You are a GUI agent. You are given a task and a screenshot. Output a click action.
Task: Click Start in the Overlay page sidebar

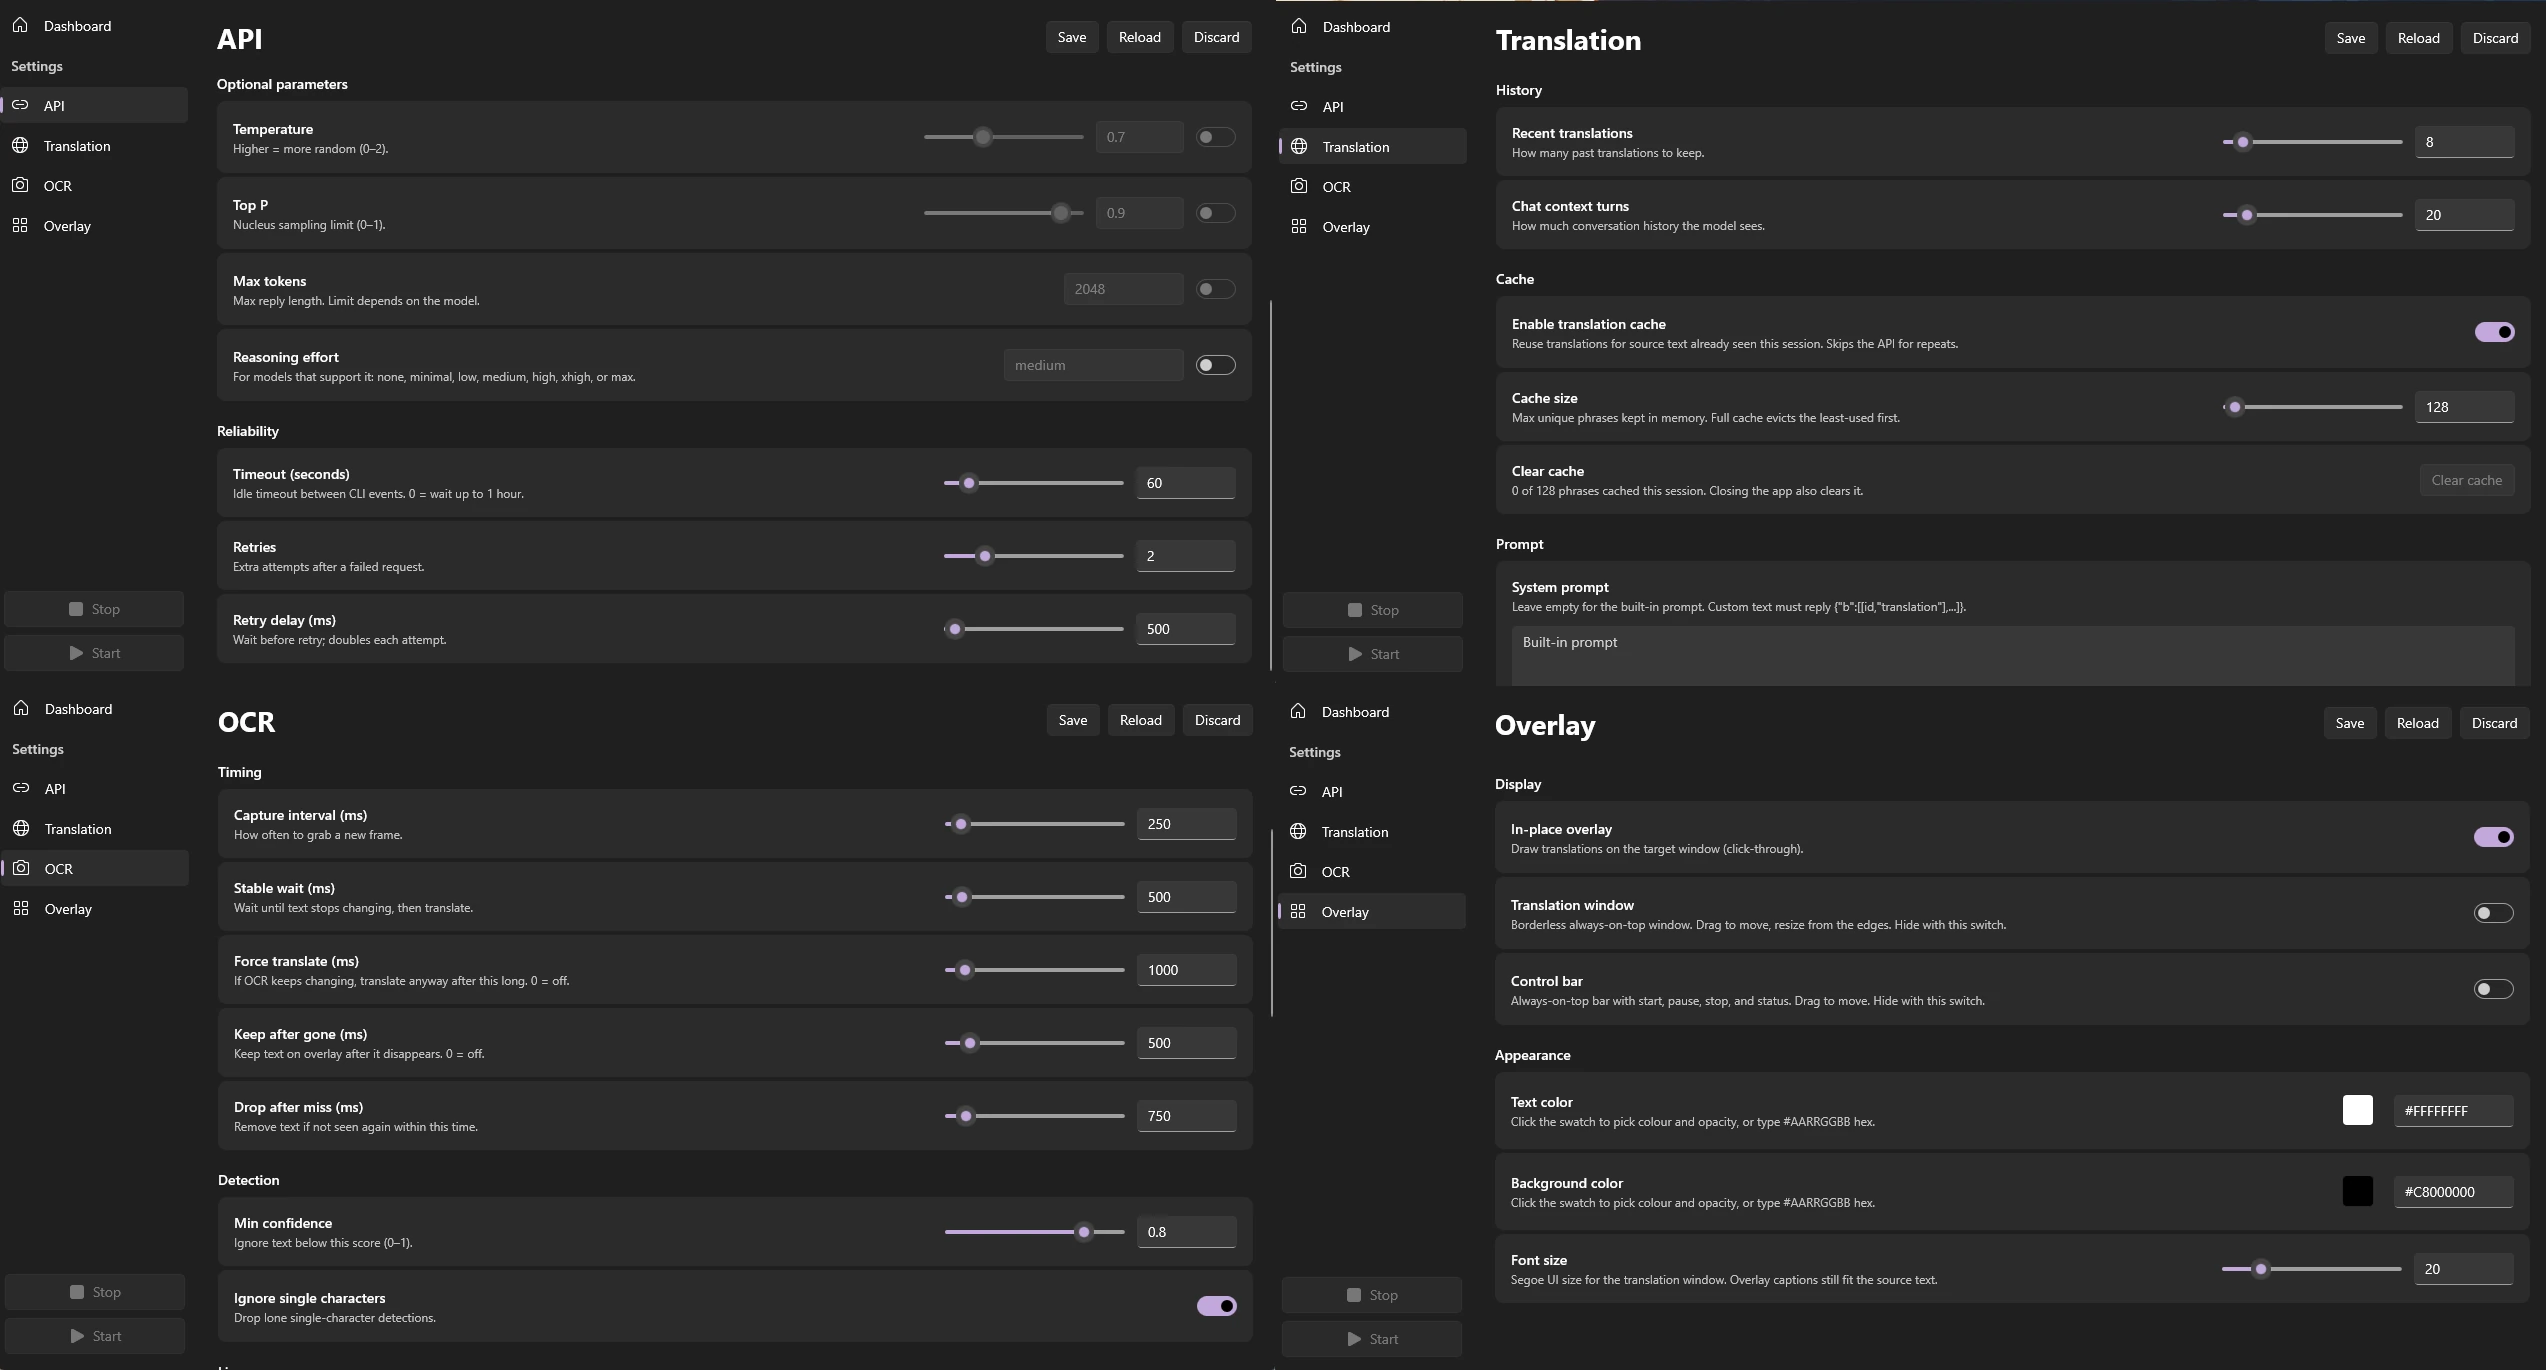point(1372,1338)
